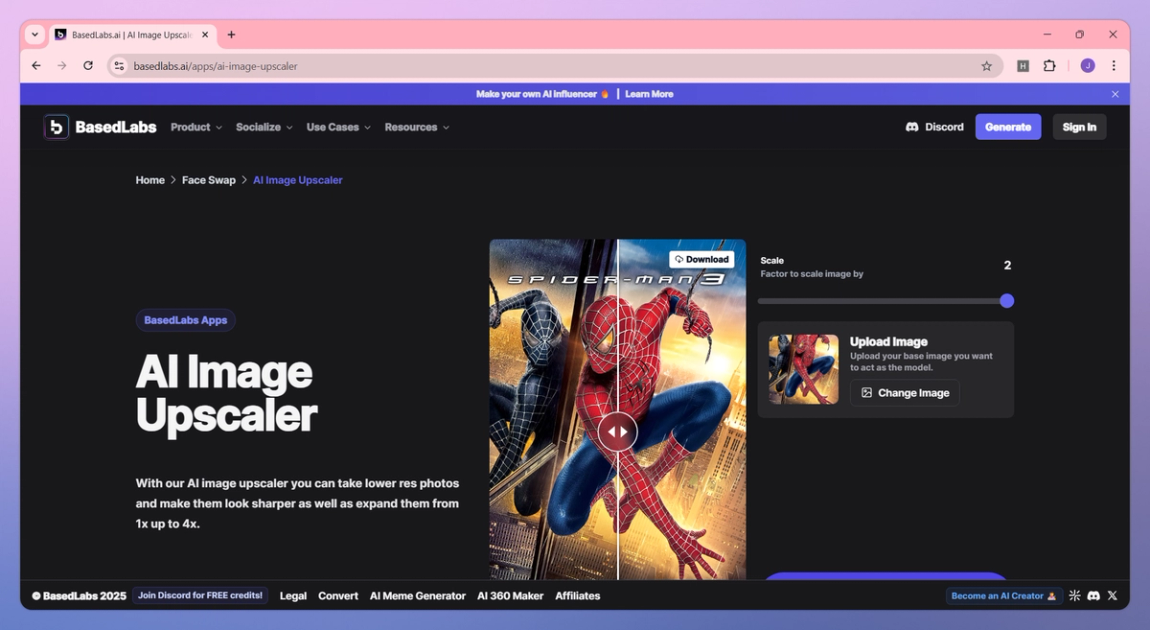Reload the page
Screen dimensions: 1150x630
[x=88, y=66]
